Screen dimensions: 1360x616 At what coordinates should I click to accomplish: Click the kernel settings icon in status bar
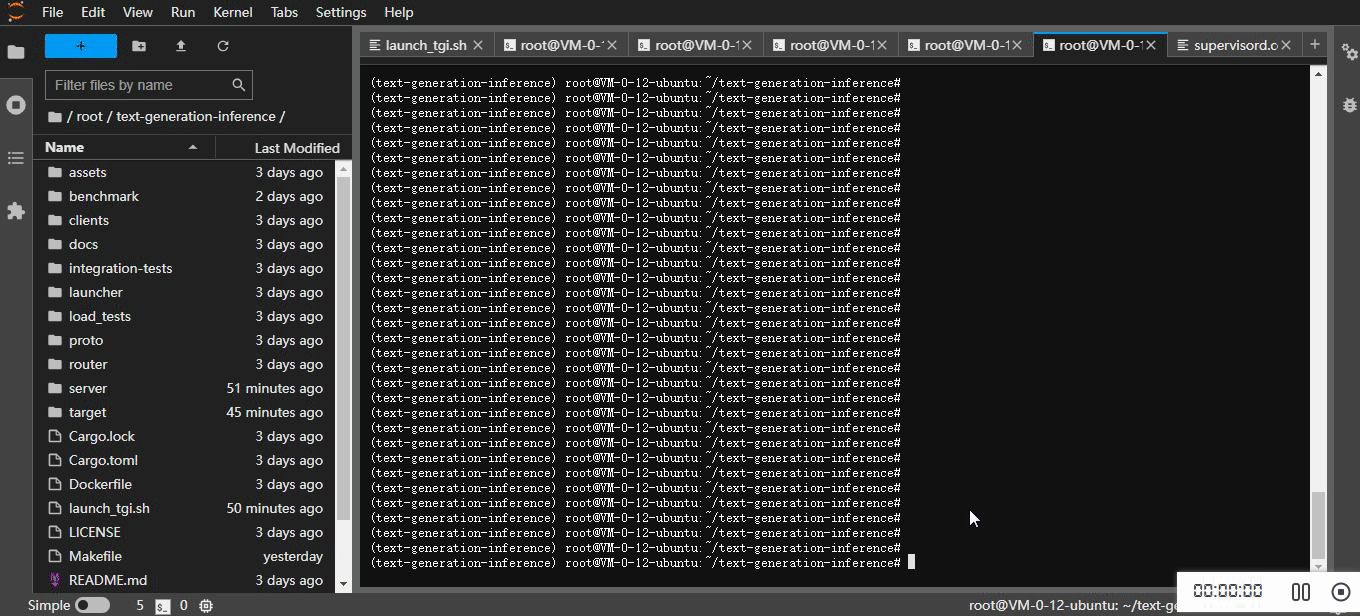pos(206,606)
